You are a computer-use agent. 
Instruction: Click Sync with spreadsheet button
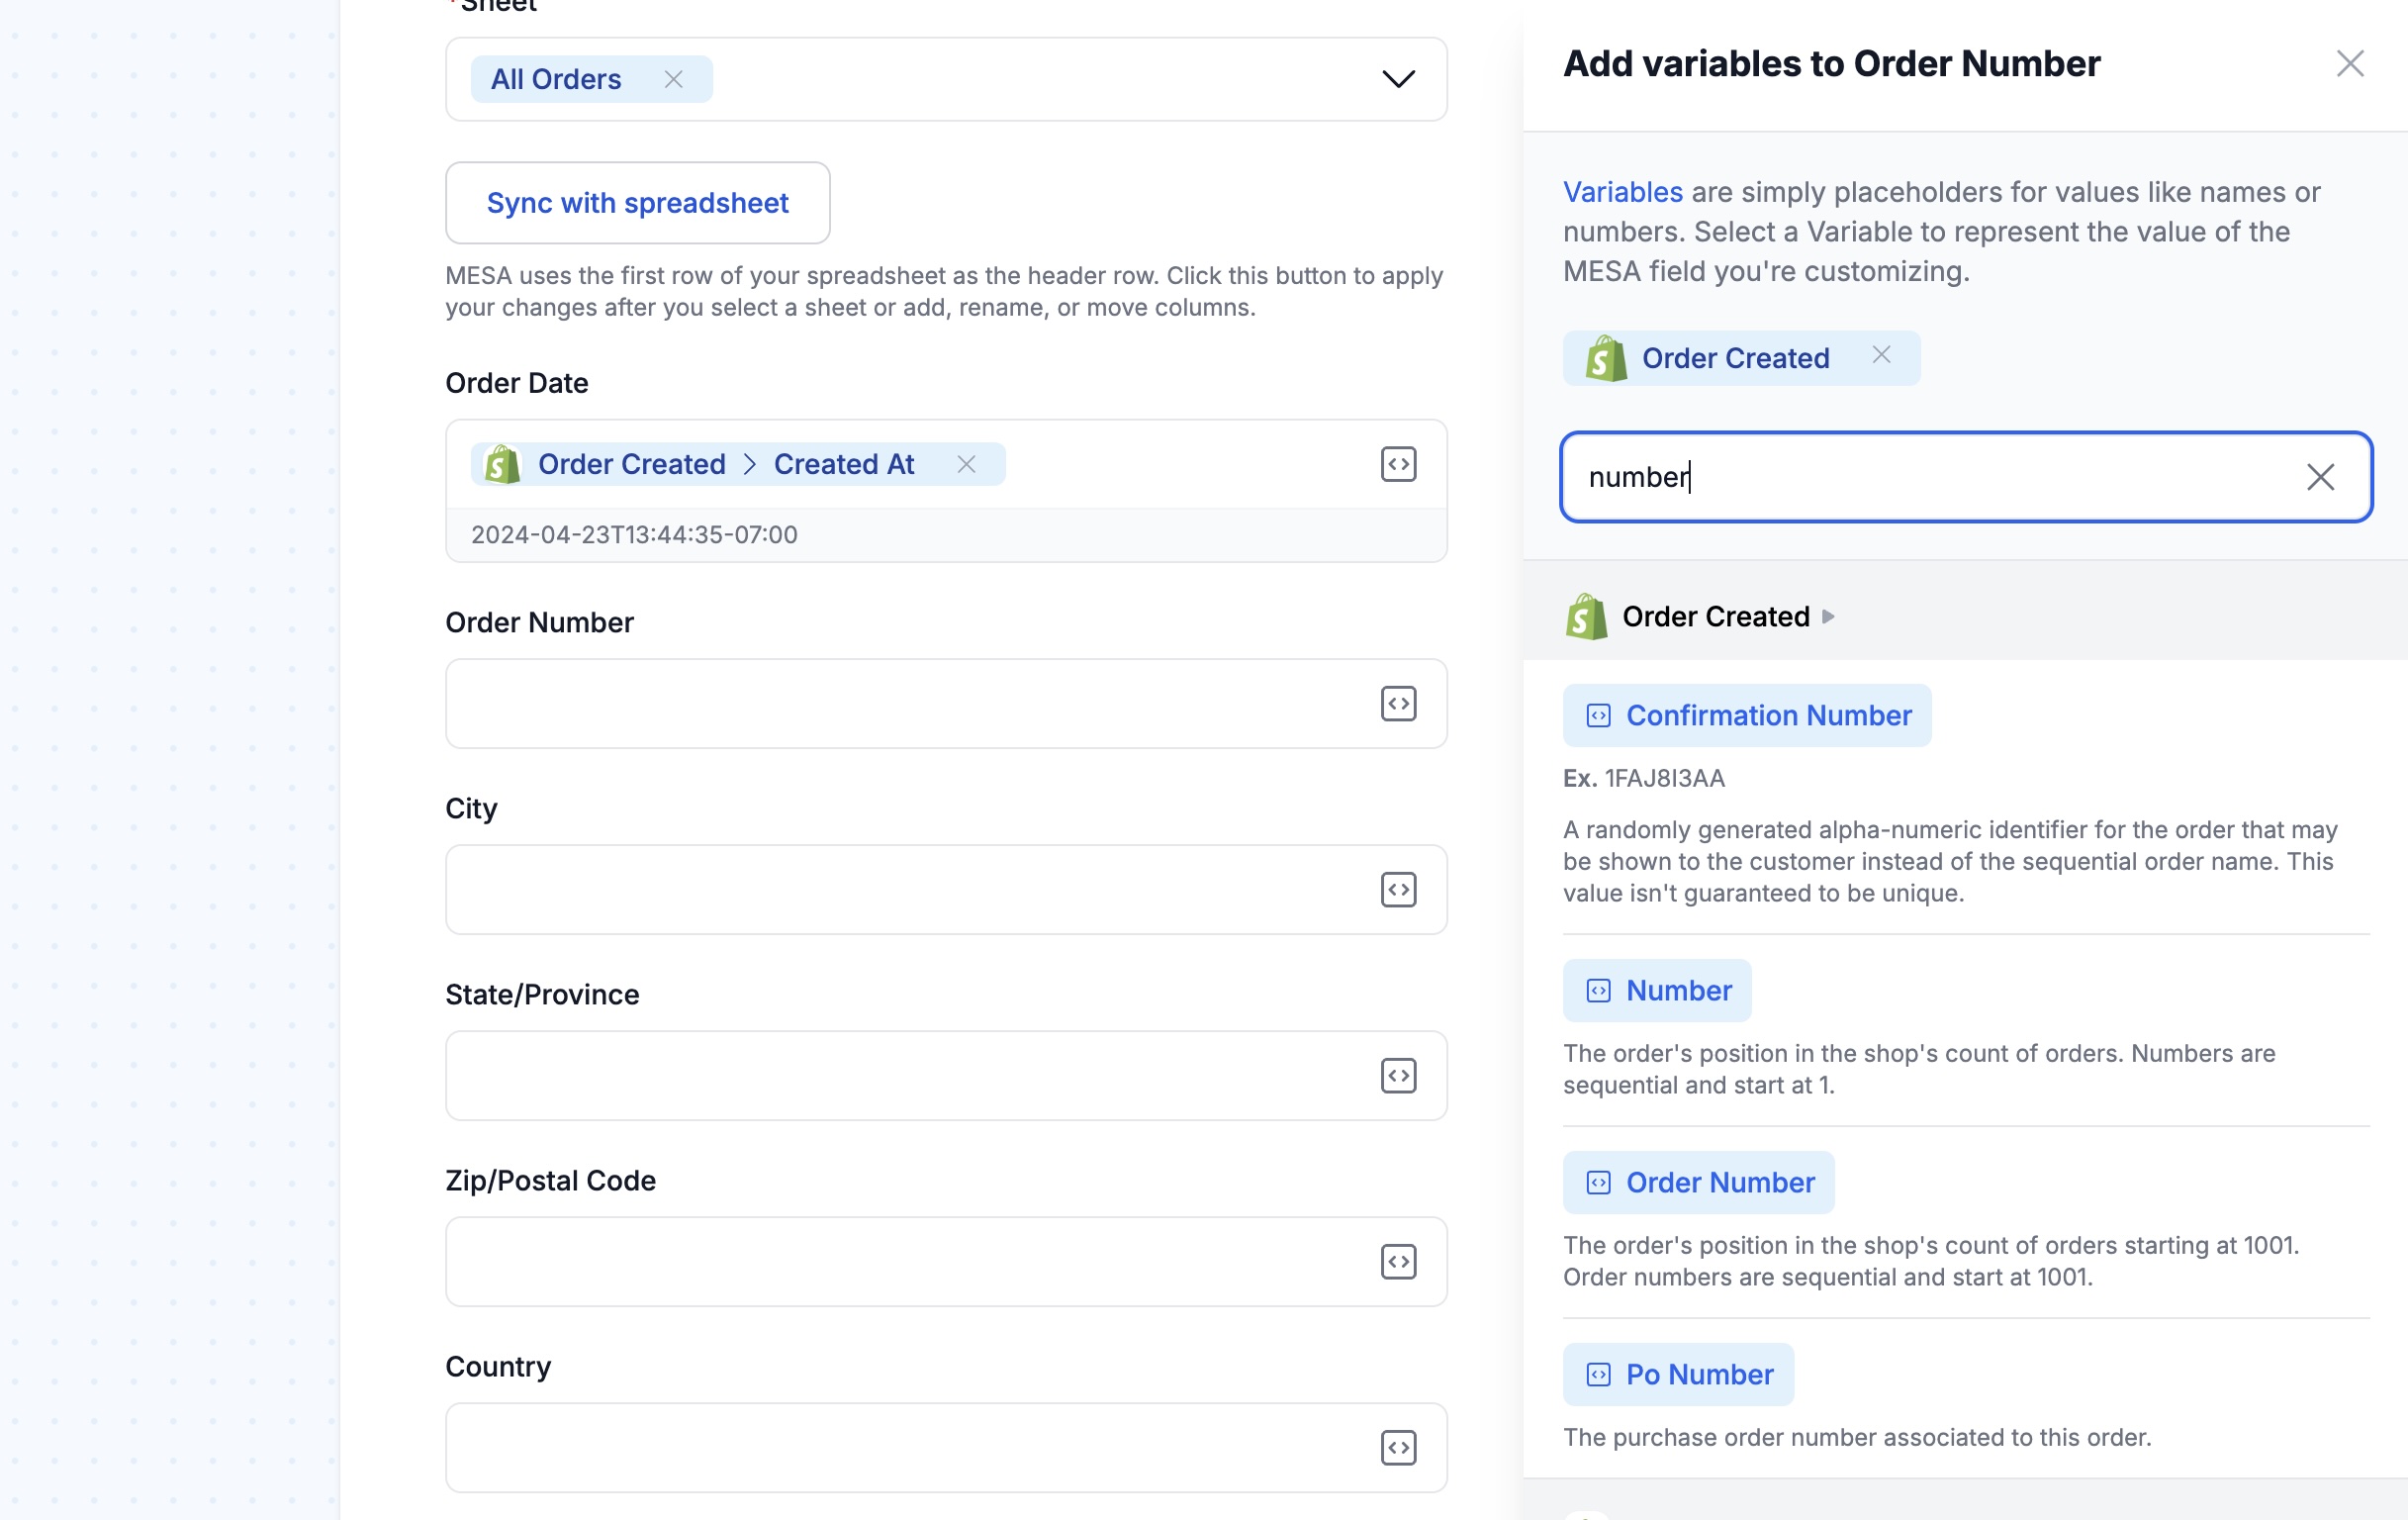[x=638, y=203]
